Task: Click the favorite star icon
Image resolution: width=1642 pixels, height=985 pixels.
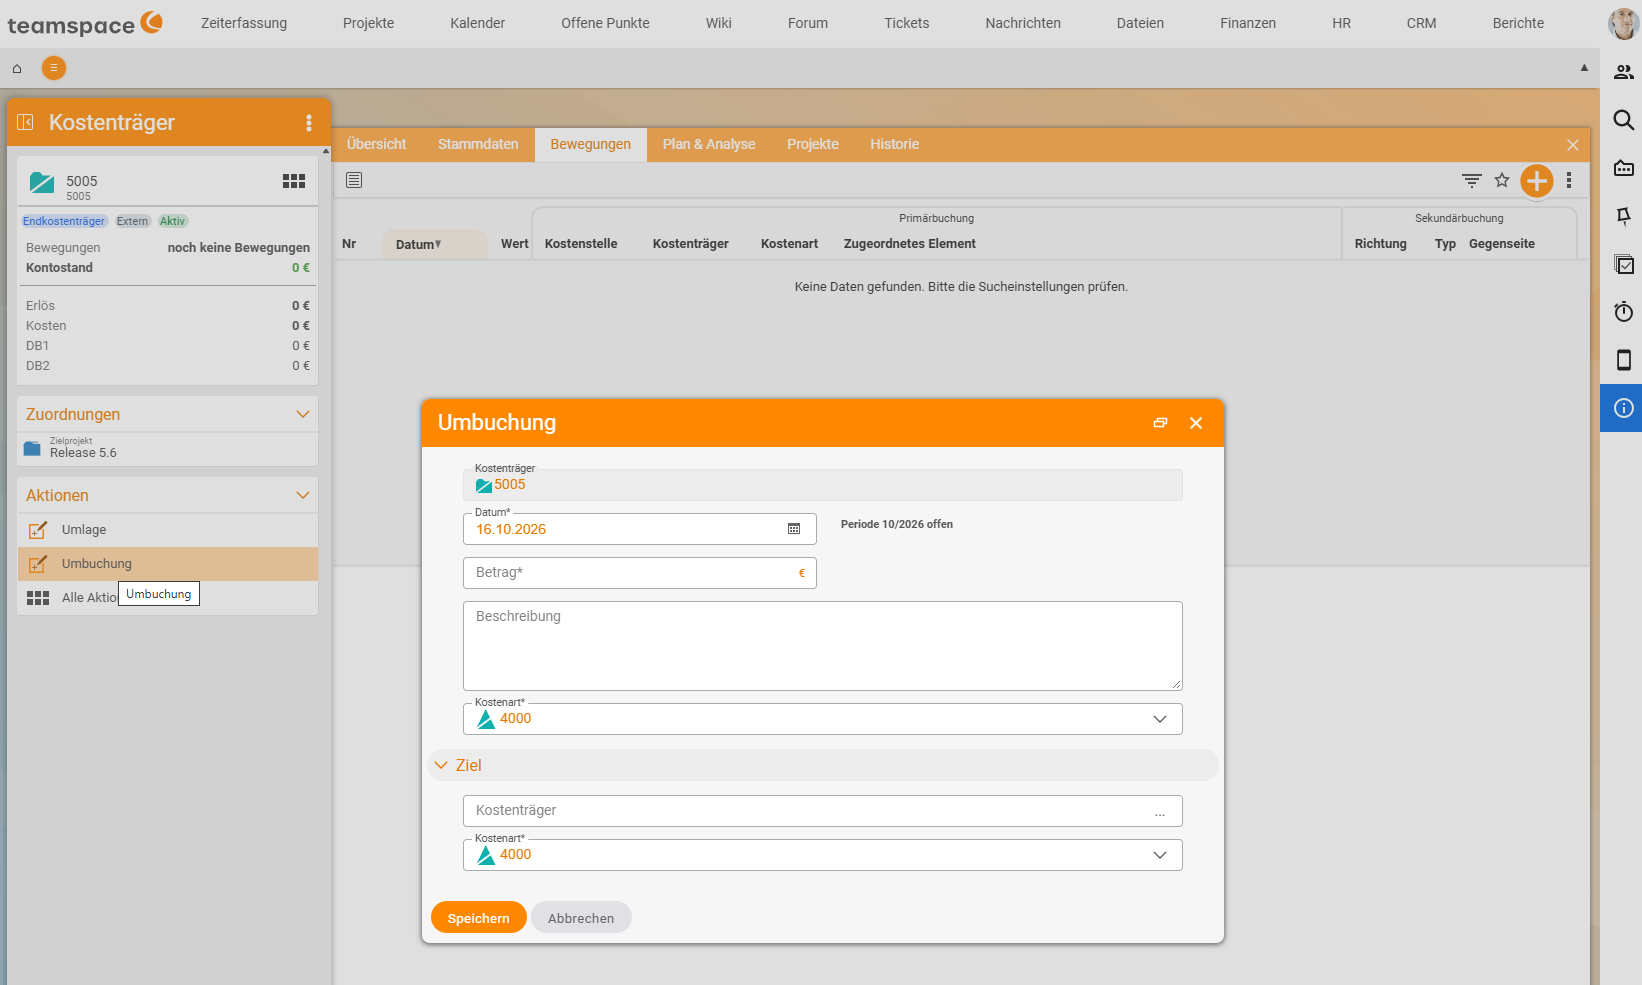Action: (x=1502, y=180)
